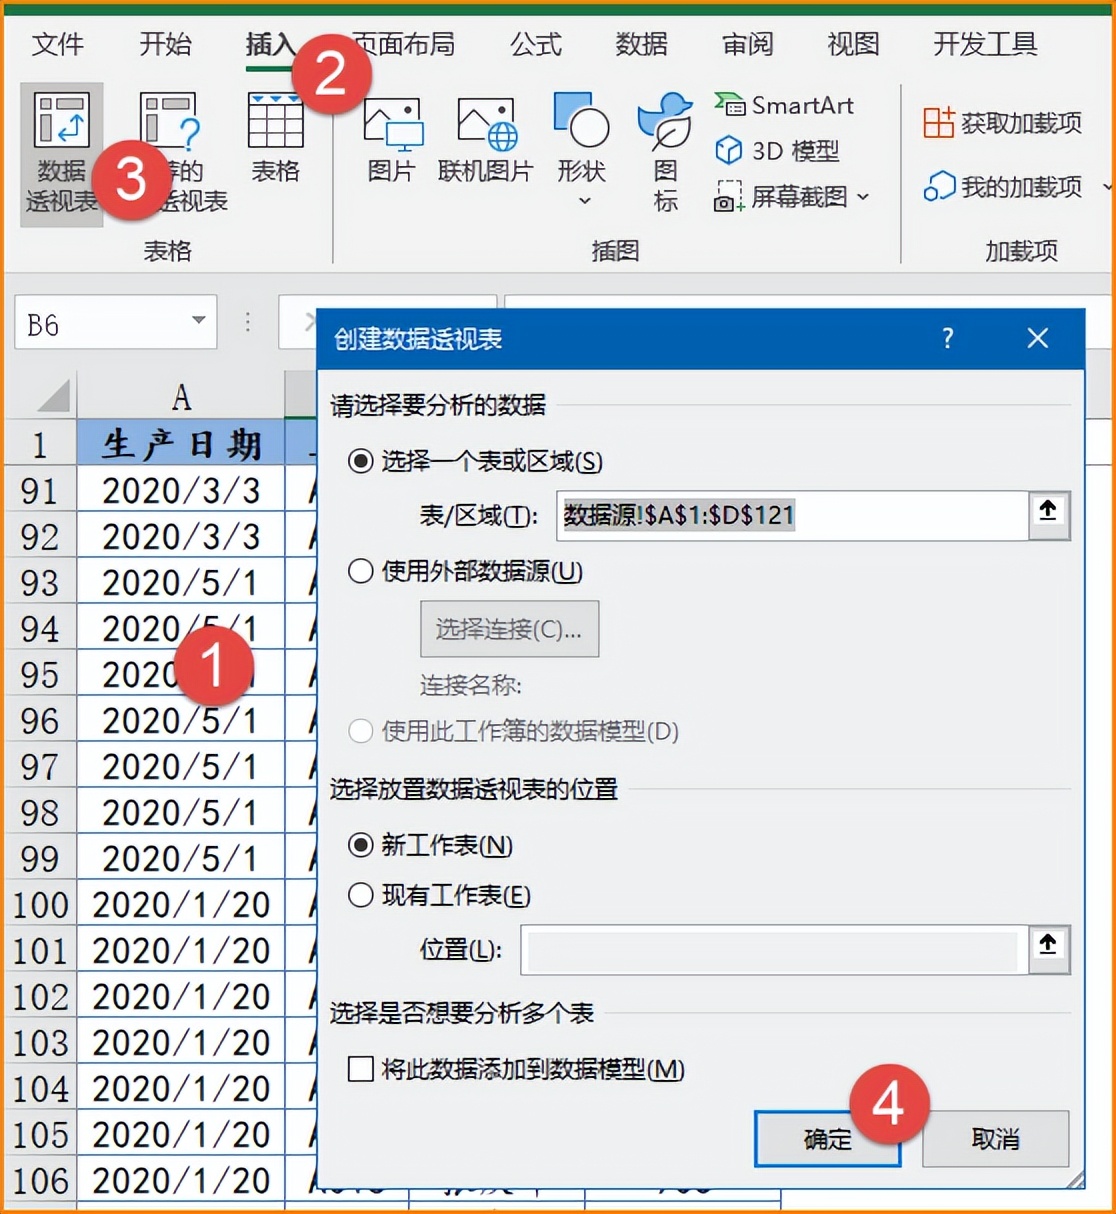Image resolution: width=1116 pixels, height=1214 pixels.
Task: Switch to the 数据 ribbon tab
Action: click(x=641, y=44)
